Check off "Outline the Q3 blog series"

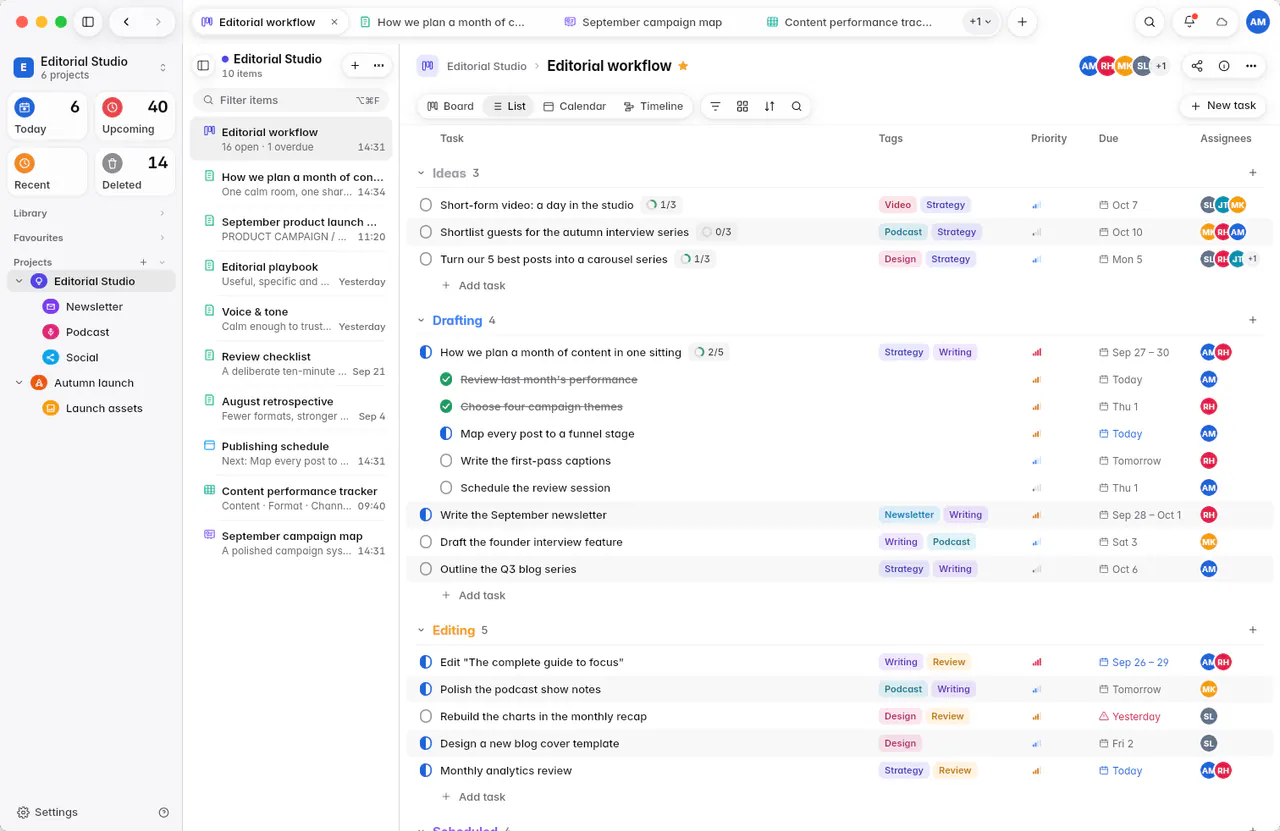[x=426, y=569]
